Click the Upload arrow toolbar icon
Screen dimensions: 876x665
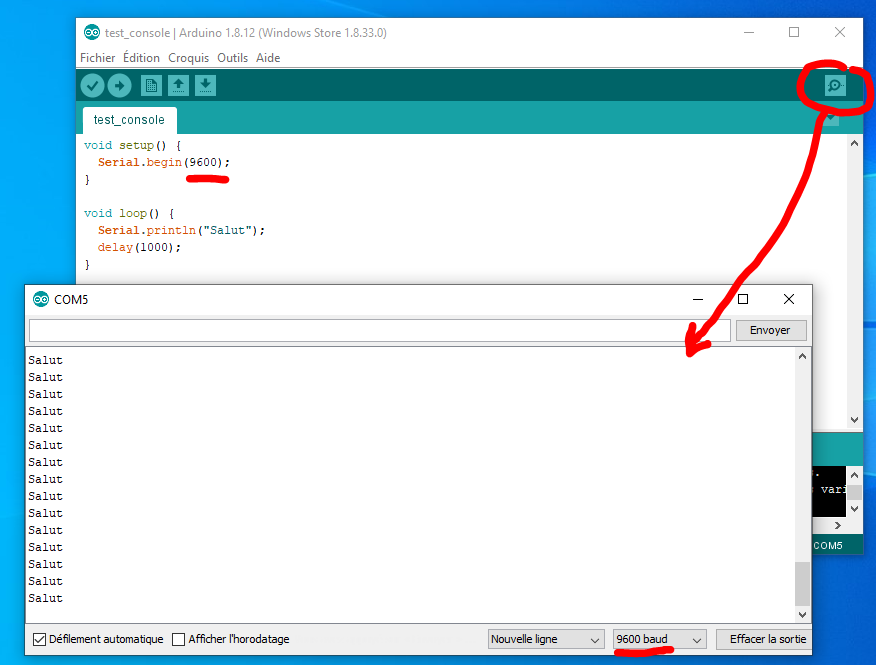point(120,86)
